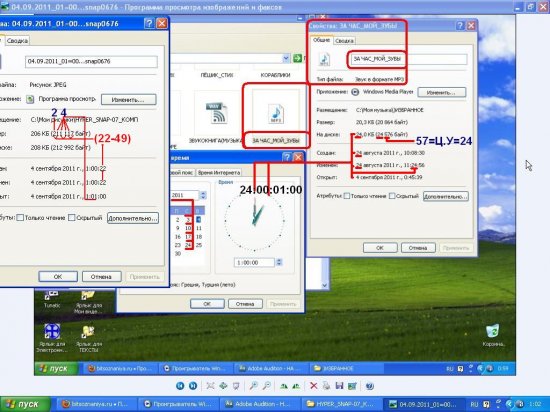
Task: Switch to Общие tab in ЗА ЧАС_МОЙ_ЗУБЫ properties
Action: click(x=321, y=40)
